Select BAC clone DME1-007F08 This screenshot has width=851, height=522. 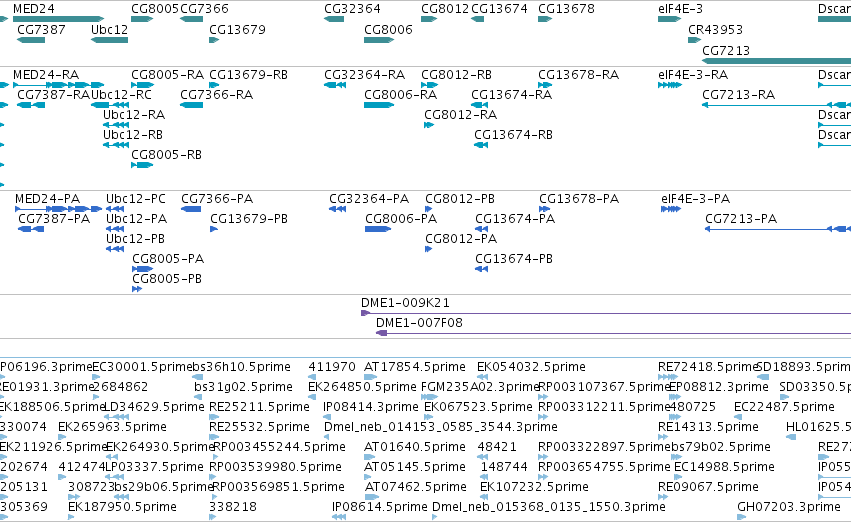pos(420,323)
